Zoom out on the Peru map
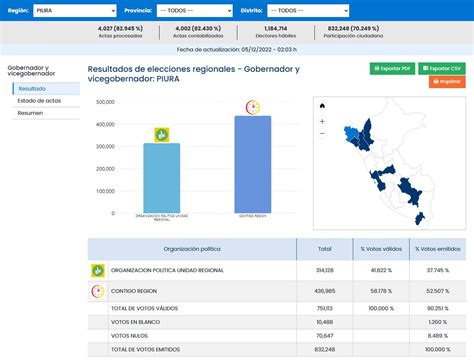Image resolution: width=474 pixels, height=363 pixels. (322, 134)
